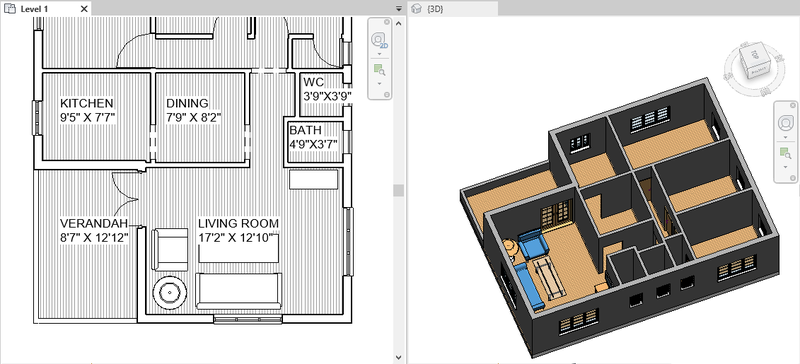Open the 2D Steering Wheel in Level 1 view
The height and width of the screenshot is (364, 800).
[379, 39]
